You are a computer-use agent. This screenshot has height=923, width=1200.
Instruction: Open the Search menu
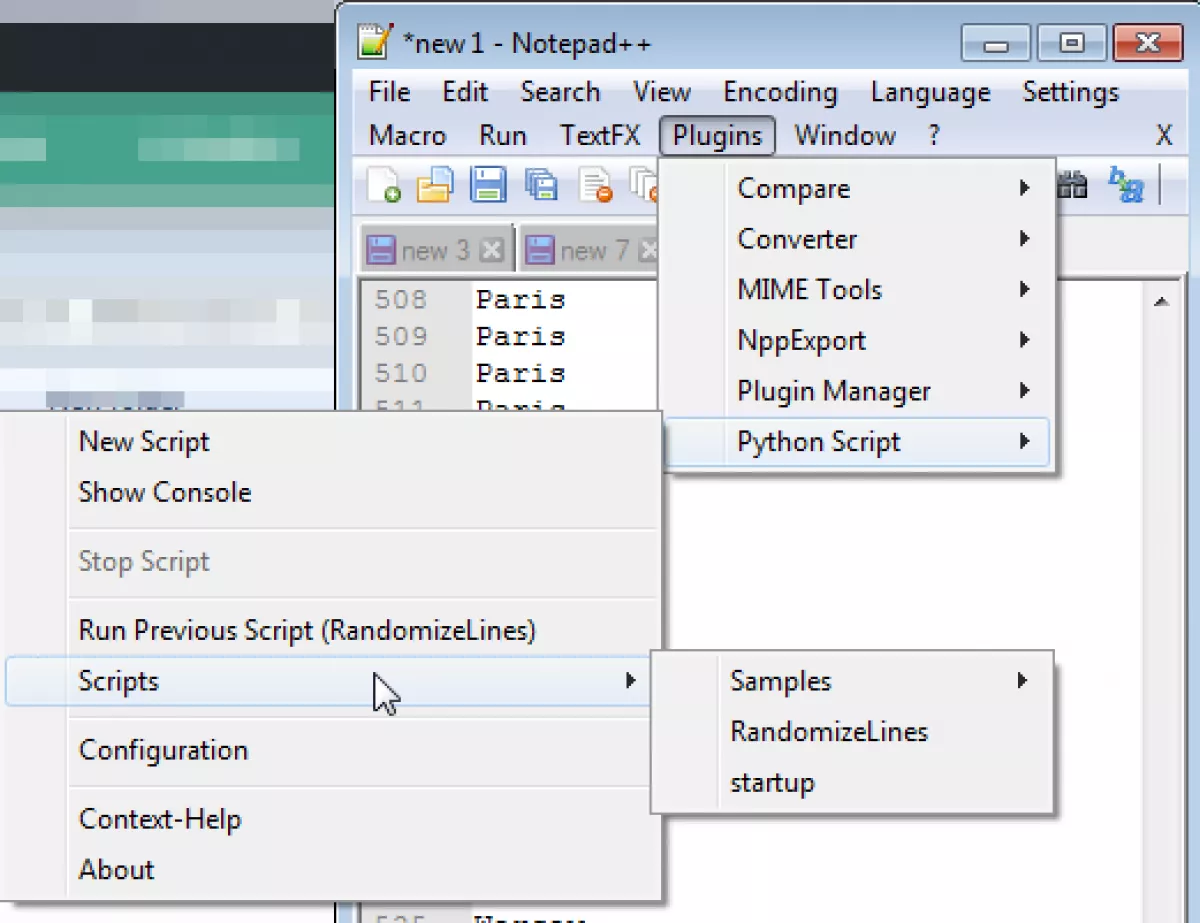coord(560,92)
